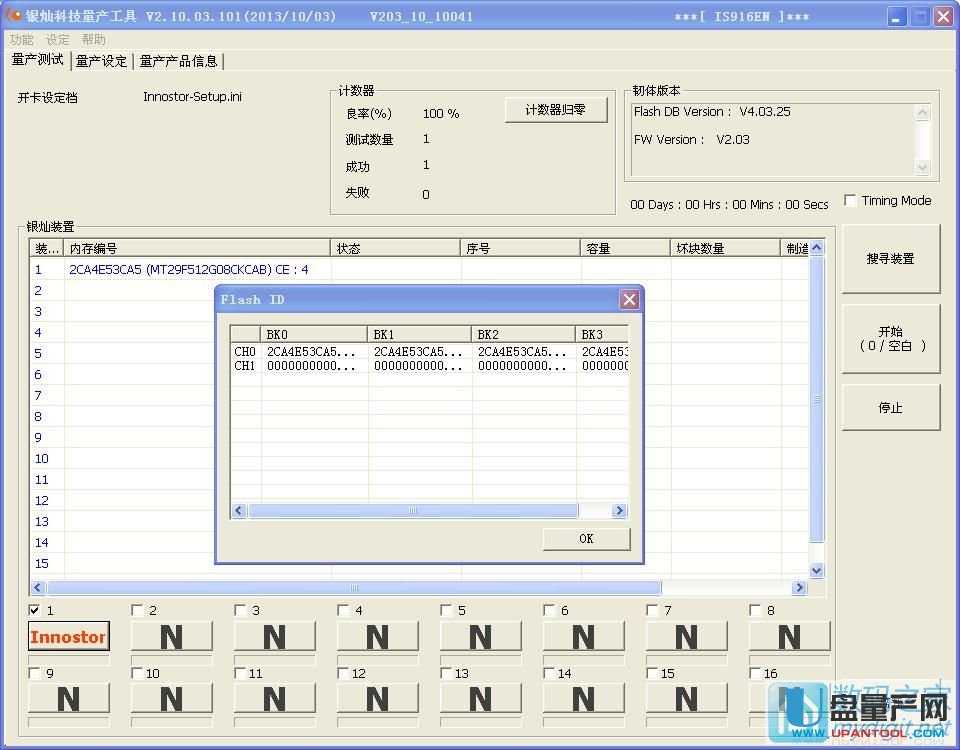Click the N status button for slot 9
The image size is (960, 750).
click(x=68, y=698)
